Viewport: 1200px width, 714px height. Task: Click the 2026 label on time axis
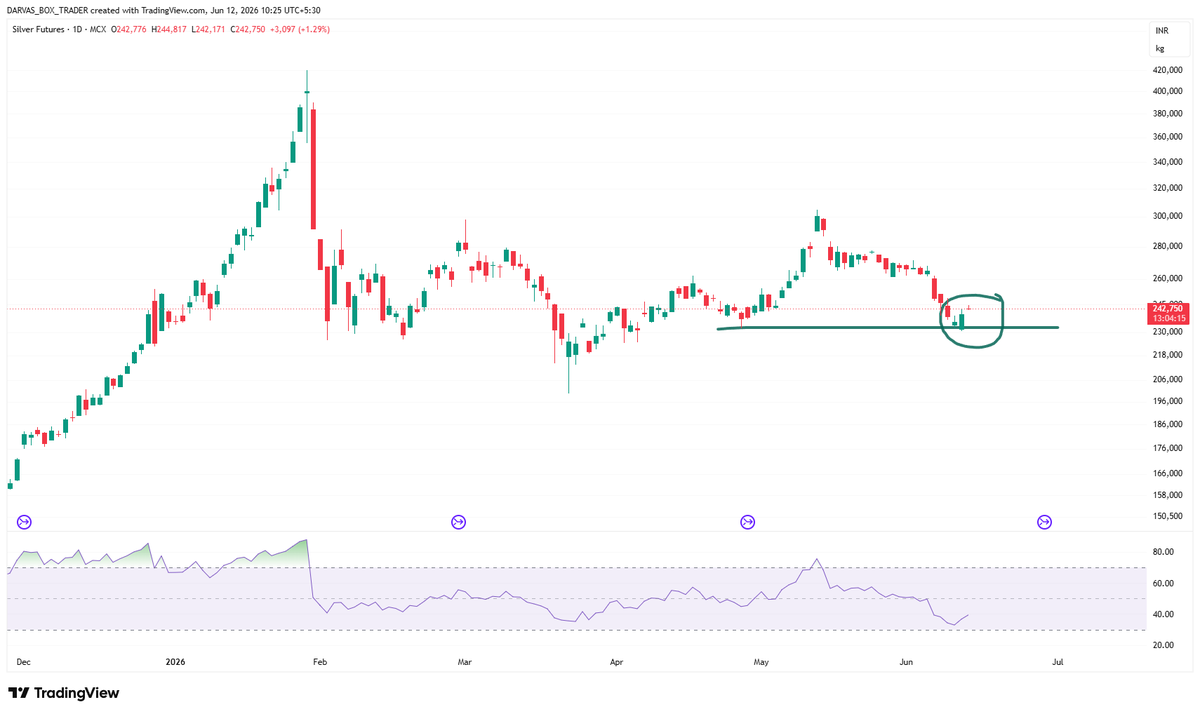point(176,662)
